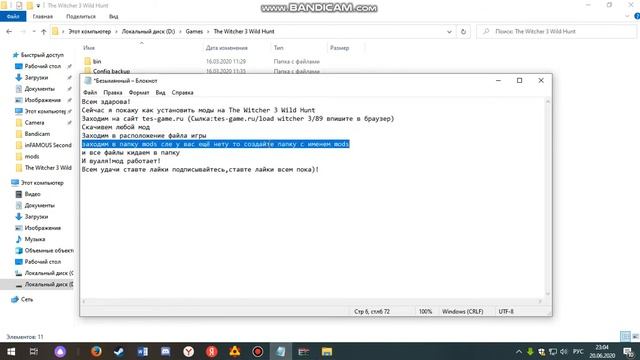Screen dimensions: 640x360
Task: Click the properties icon in Explorer title bar
Action: point(19,5)
